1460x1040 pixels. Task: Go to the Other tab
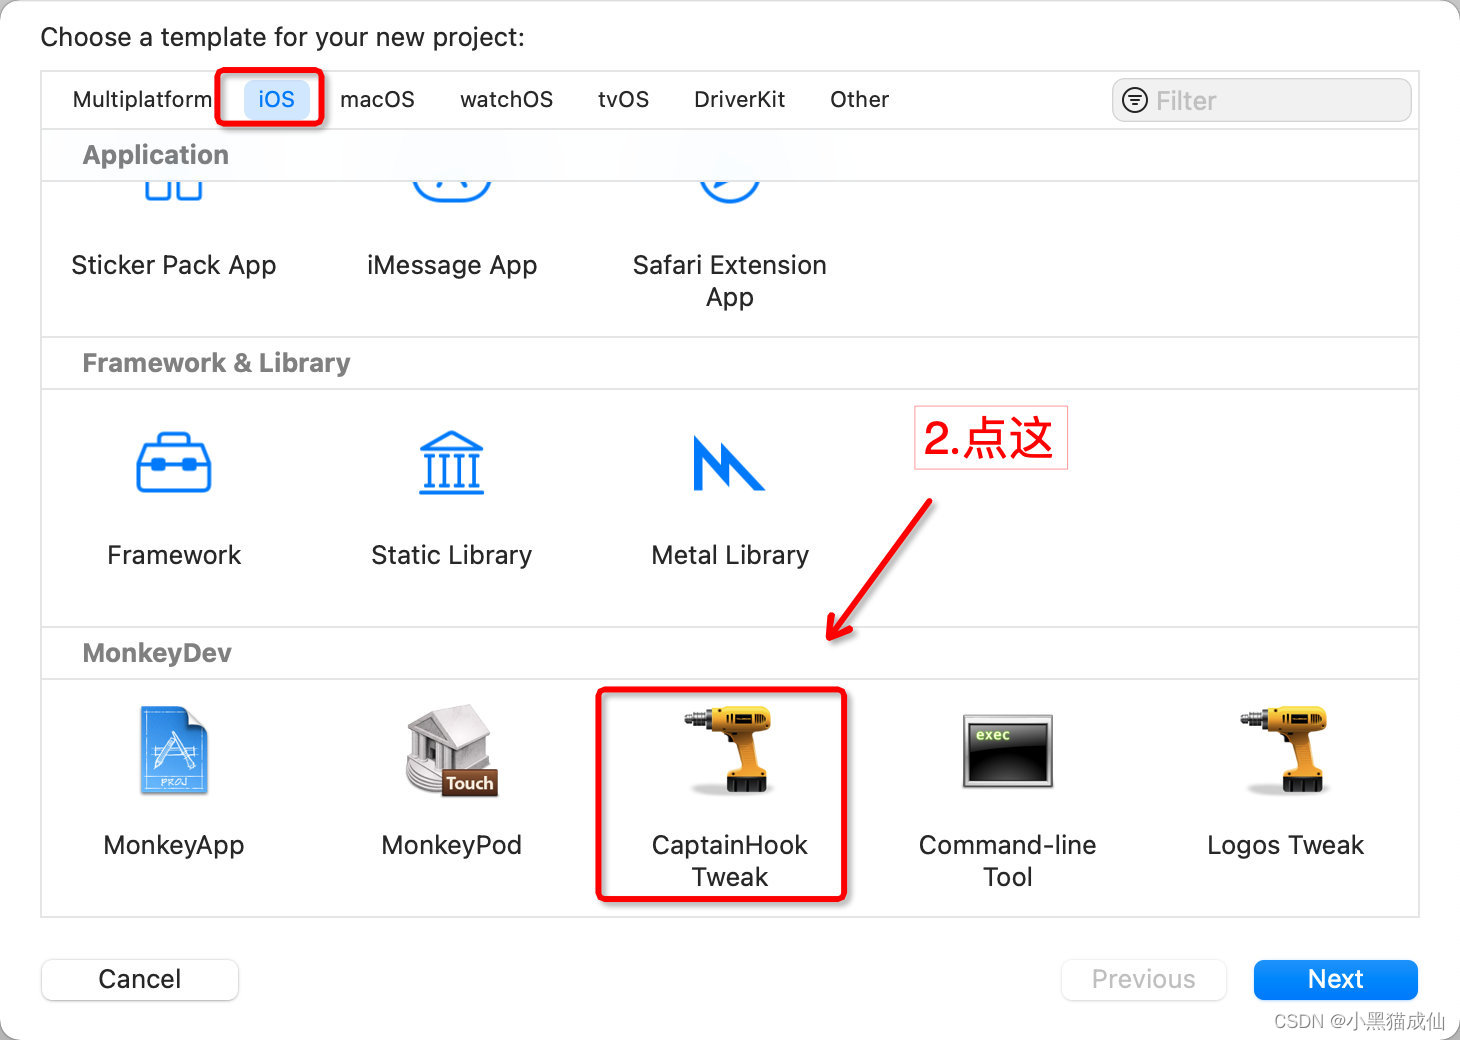pyautogui.click(x=859, y=99)
